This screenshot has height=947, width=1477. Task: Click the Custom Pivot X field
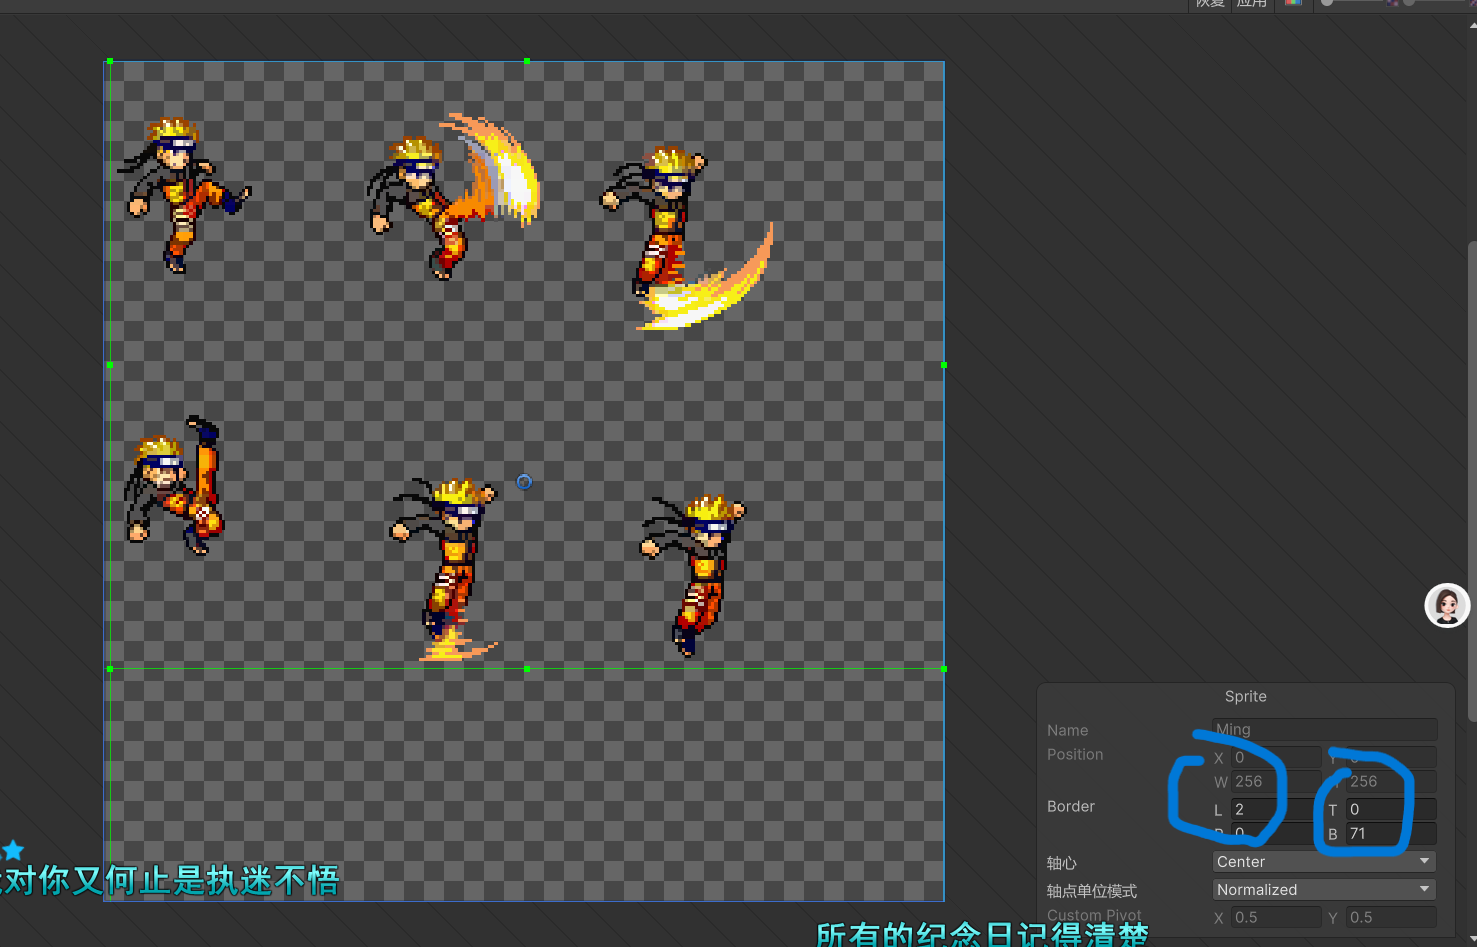tap(1276, 918)
